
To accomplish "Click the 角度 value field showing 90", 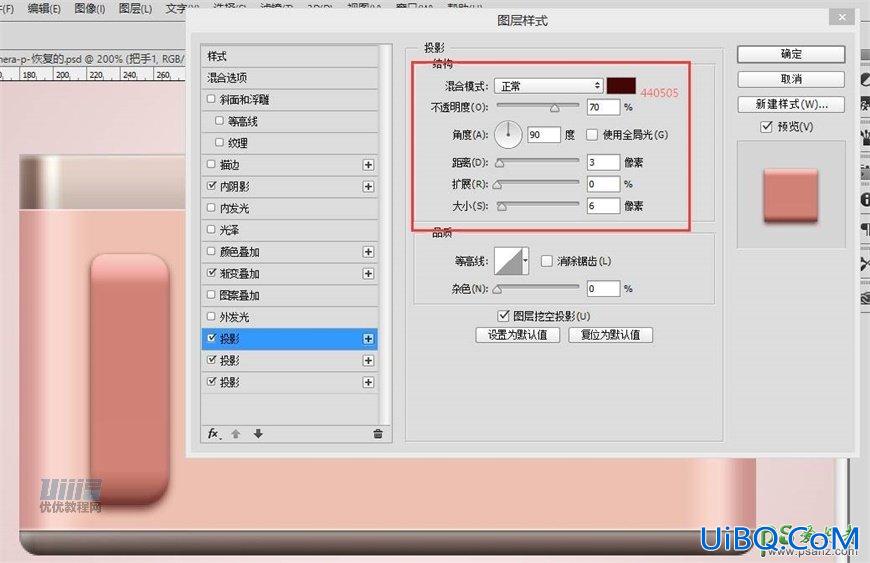I will (x=543, y=134).
